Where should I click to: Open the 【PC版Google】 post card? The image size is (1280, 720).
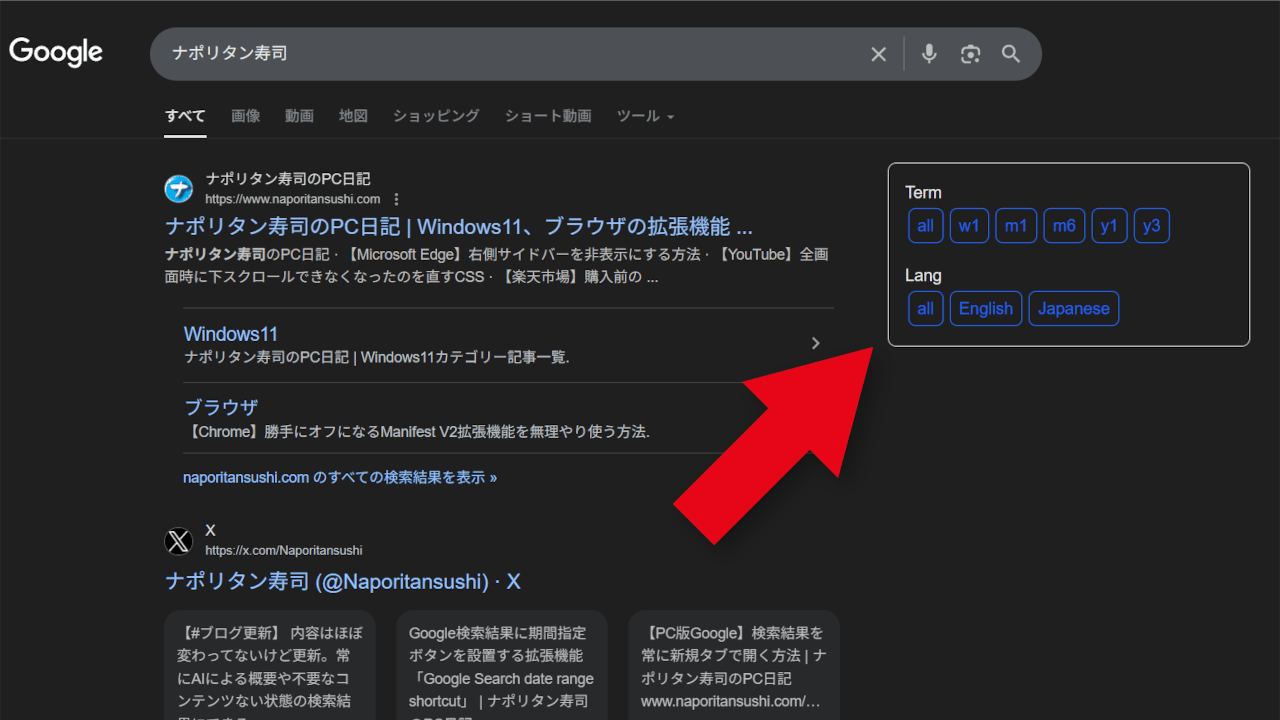[x=734, y=665]
